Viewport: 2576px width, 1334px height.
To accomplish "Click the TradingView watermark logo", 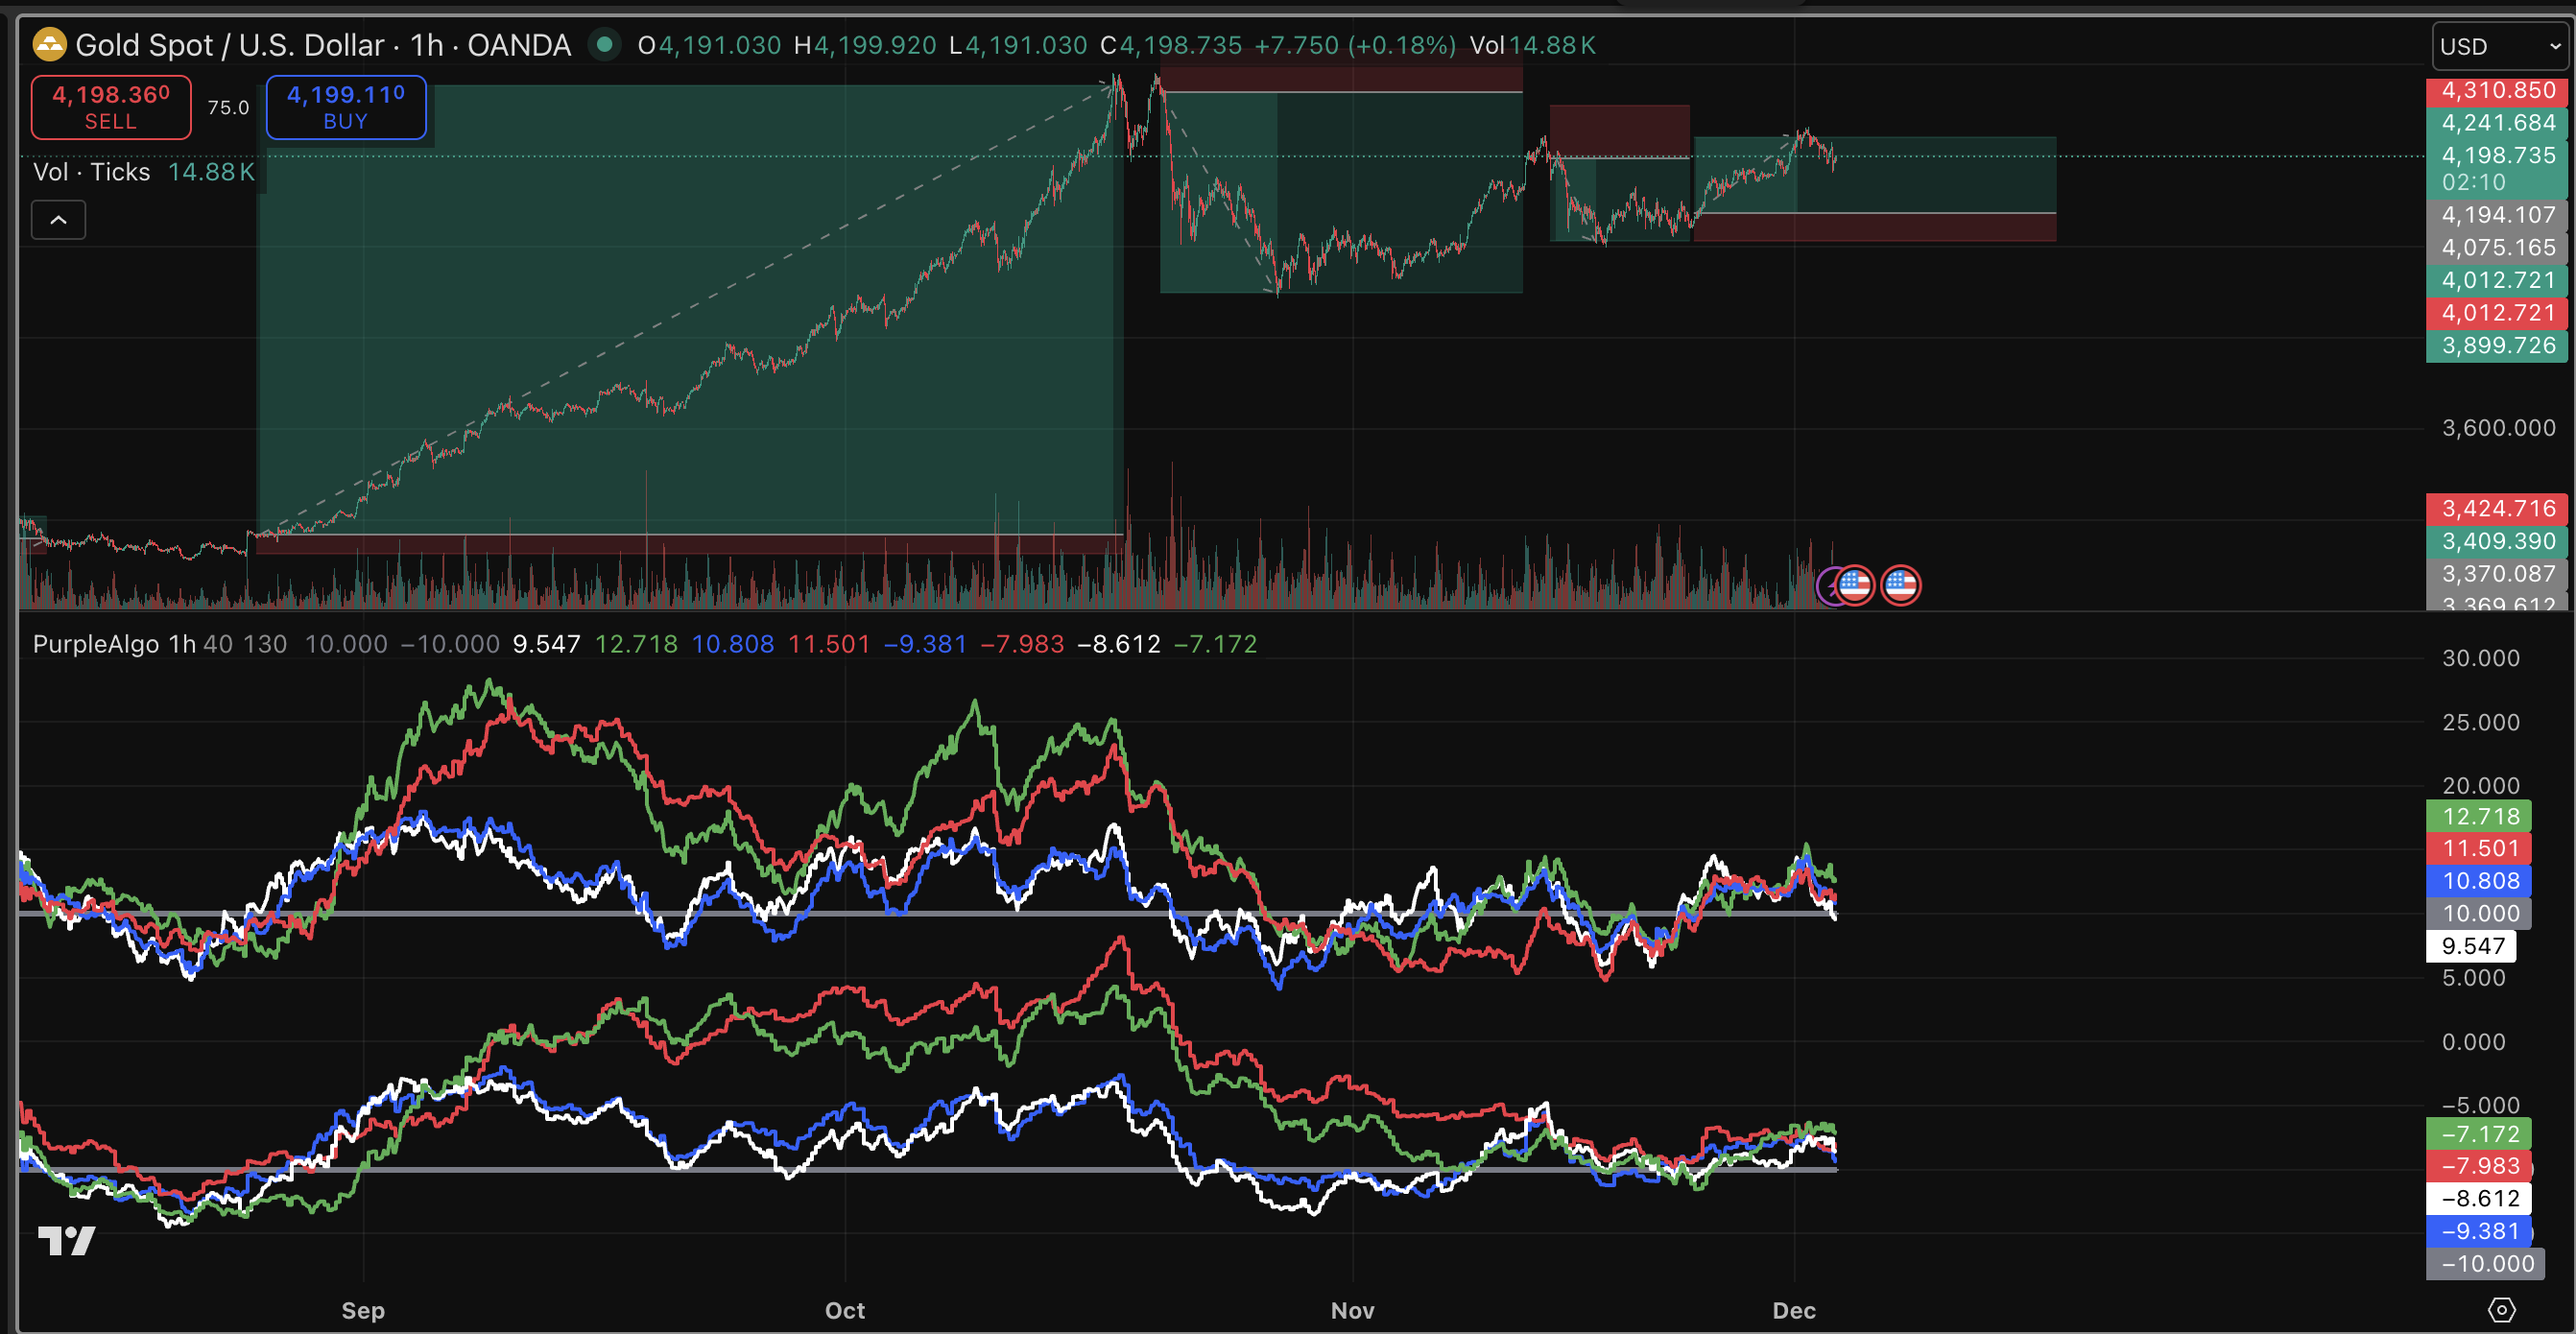I will 67,1242.
